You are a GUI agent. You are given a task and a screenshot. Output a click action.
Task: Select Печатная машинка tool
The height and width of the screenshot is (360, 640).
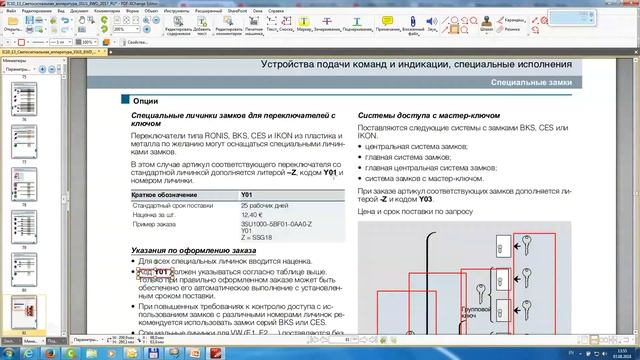pyautogui.click(x=254, y=25)
